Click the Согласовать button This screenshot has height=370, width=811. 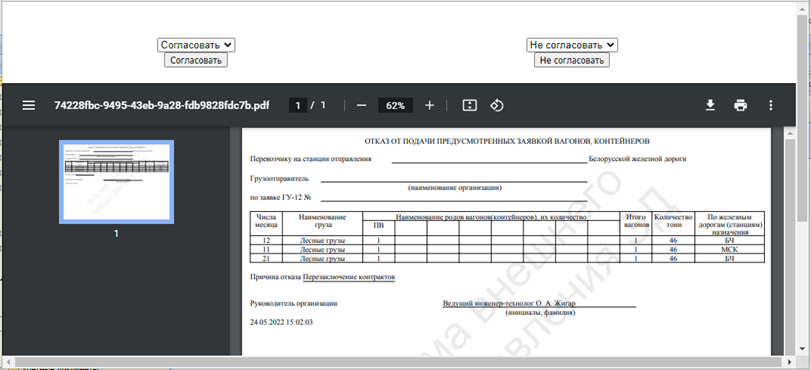point(196,60)
